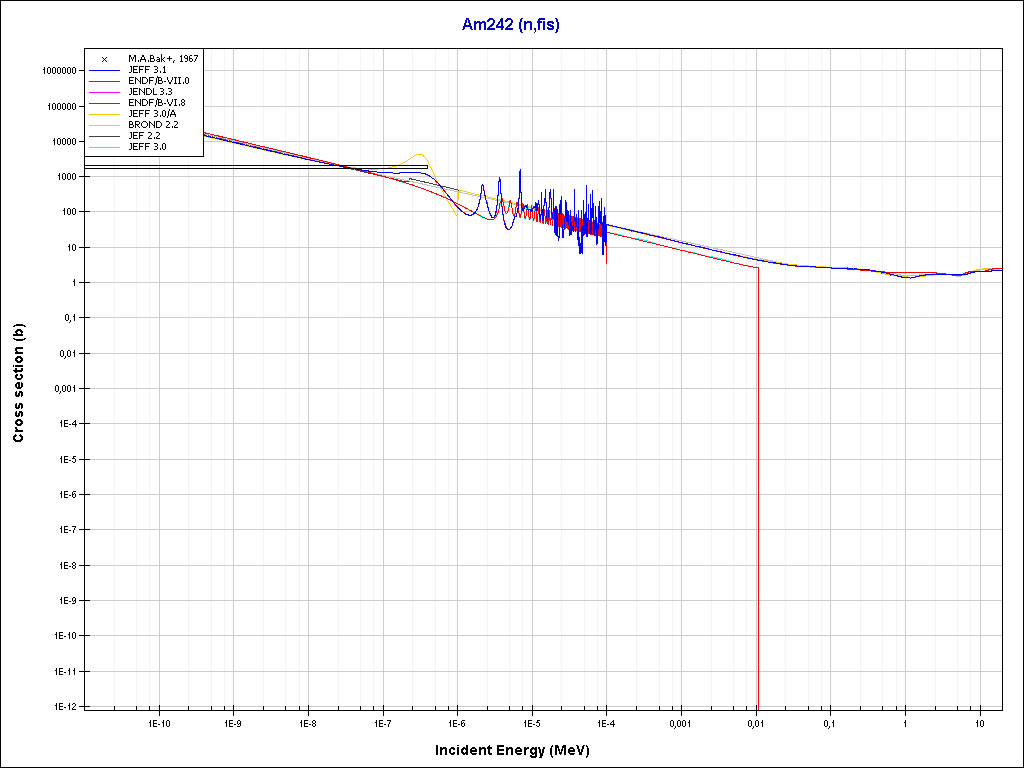This screenshot has height=768, width=1024.
Task: Select the ENDF/B-VII.0 legend entry
Action: click(x=151, y=80)
